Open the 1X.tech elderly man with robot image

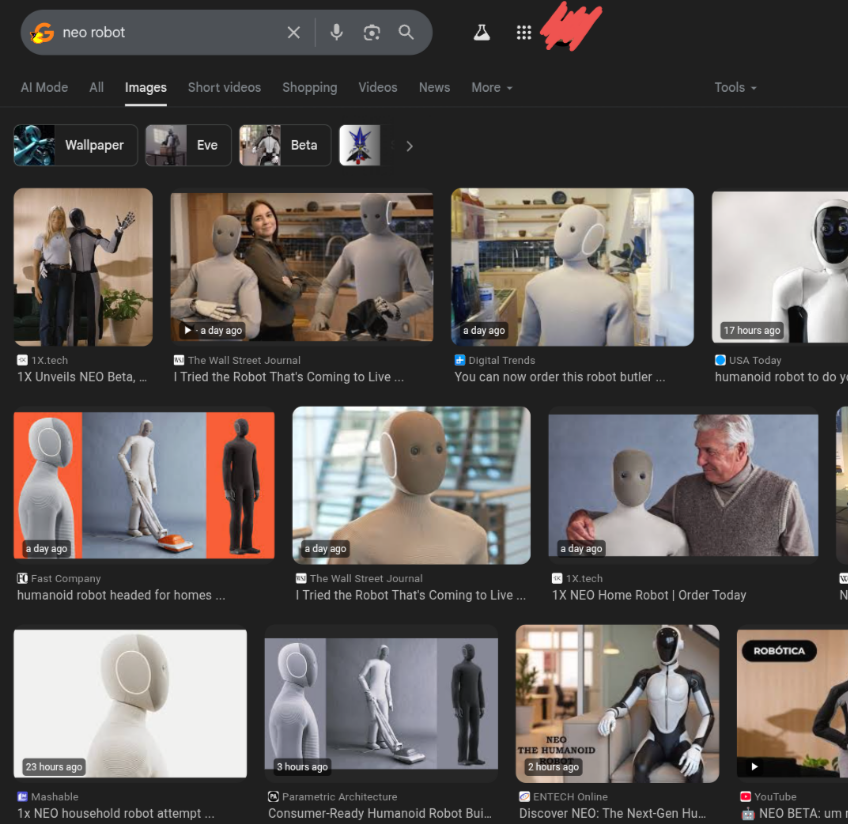pos(683,486)
